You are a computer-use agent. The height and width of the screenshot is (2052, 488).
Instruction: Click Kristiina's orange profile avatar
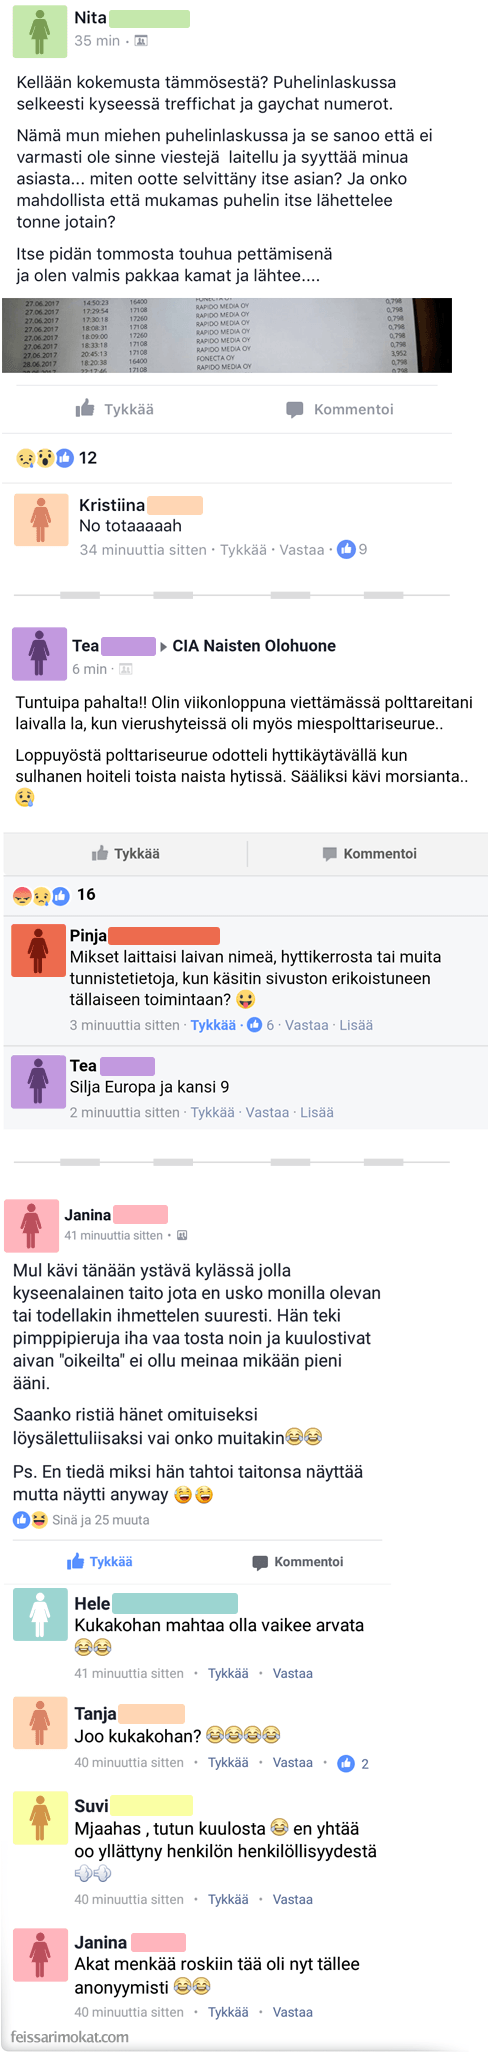click(41, 519)
